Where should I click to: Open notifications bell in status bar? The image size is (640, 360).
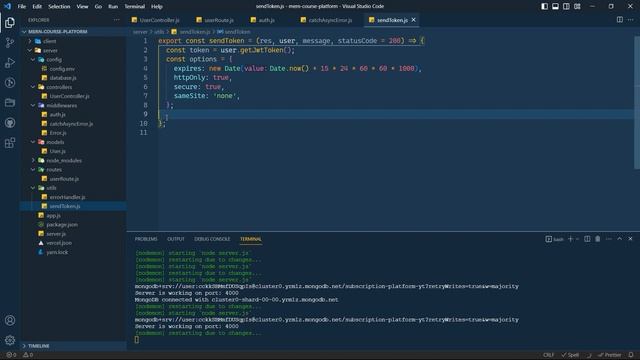tap(631, 355)
